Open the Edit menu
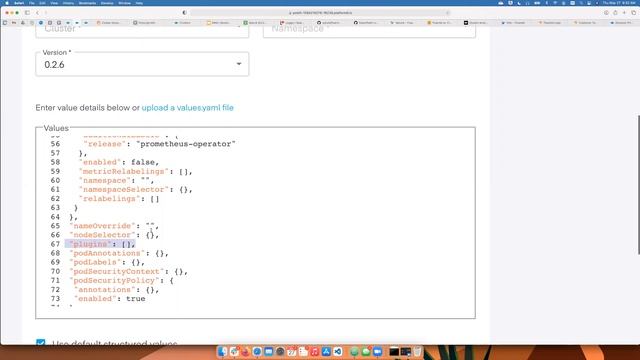640x360 pixels. [x=42, y=3]
